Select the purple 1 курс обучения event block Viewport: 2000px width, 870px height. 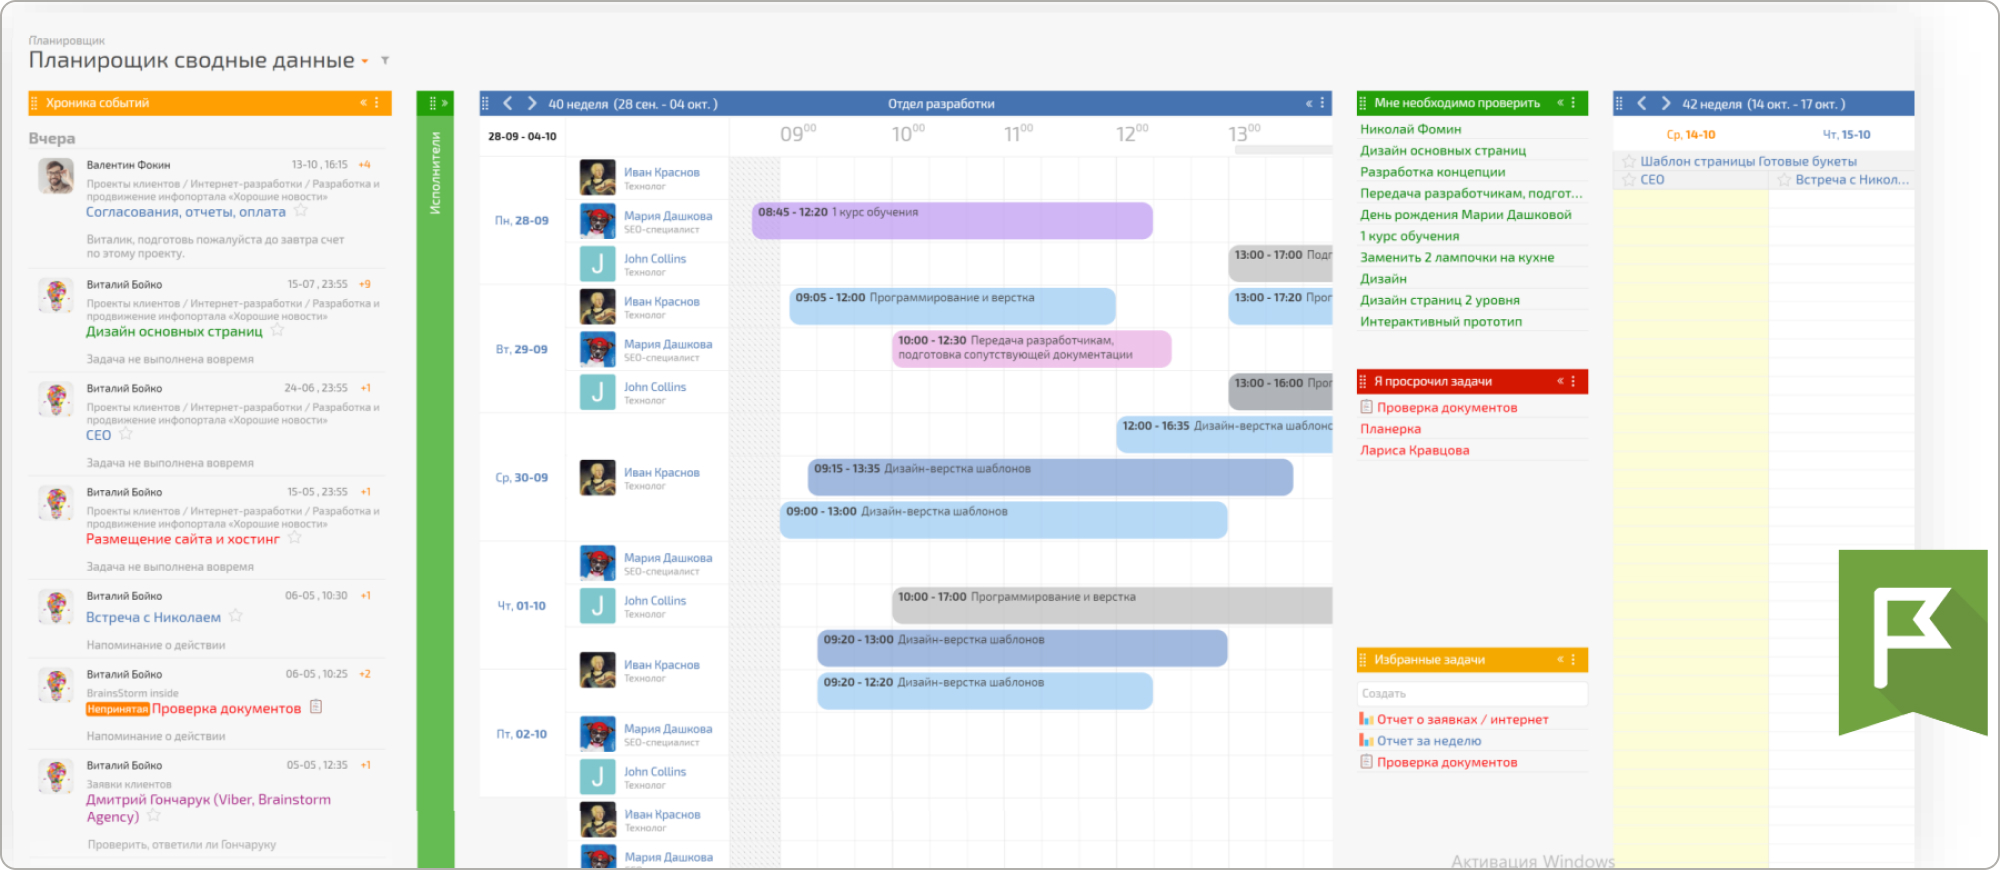pyautogui.click(x=952, y=221)
